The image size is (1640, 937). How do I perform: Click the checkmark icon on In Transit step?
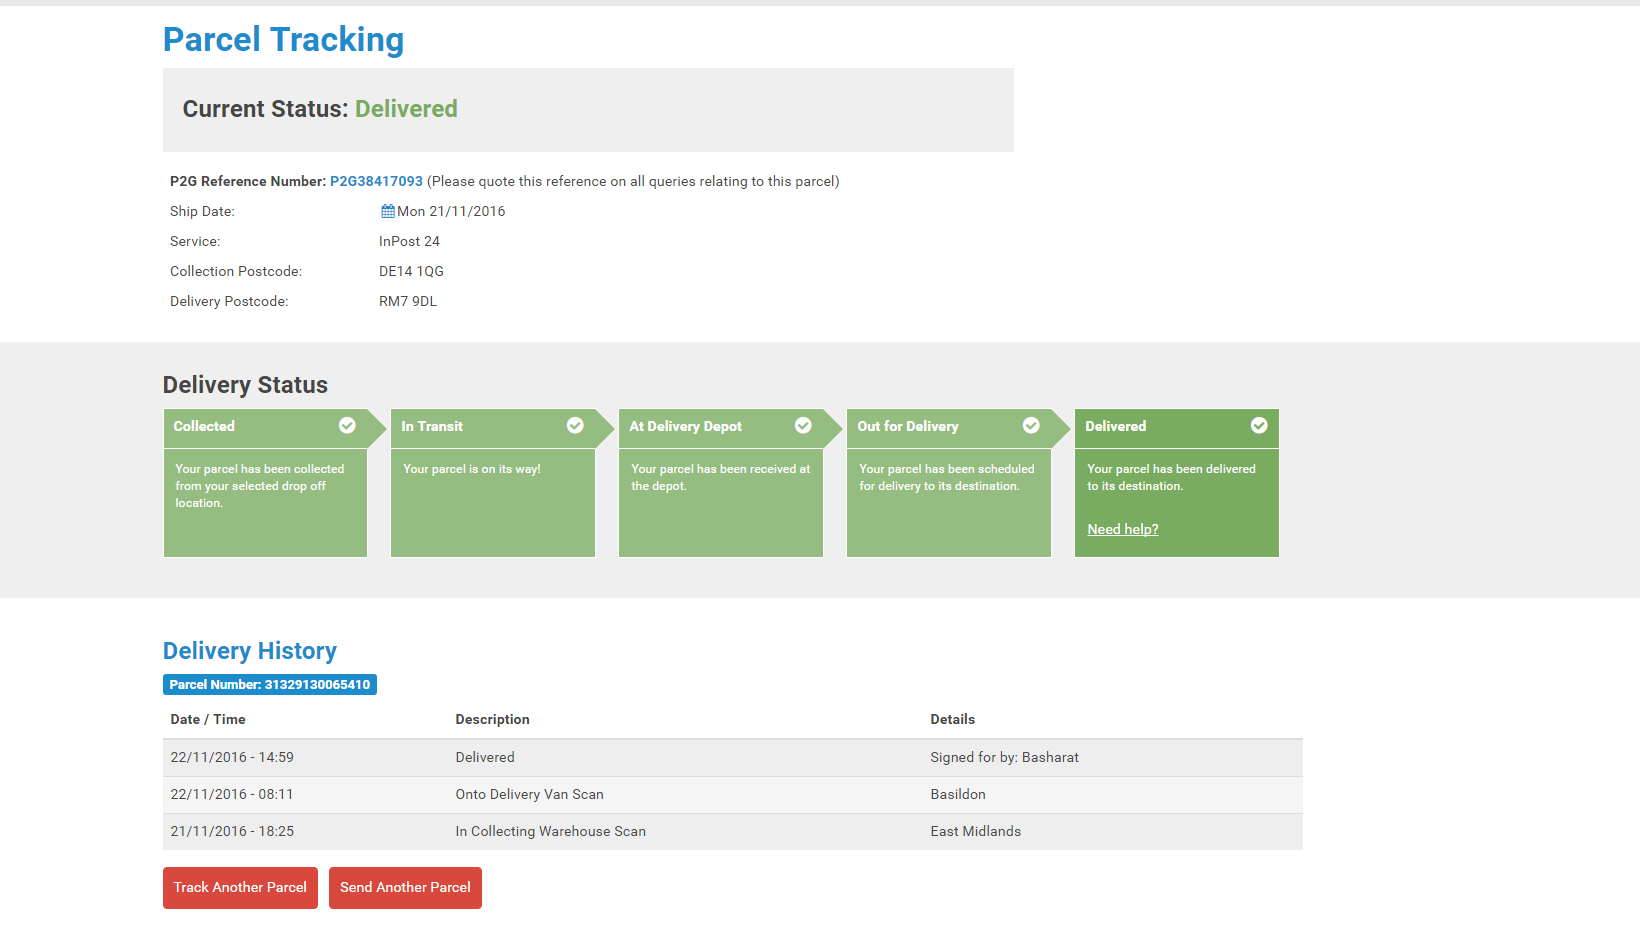click(575, 425)
